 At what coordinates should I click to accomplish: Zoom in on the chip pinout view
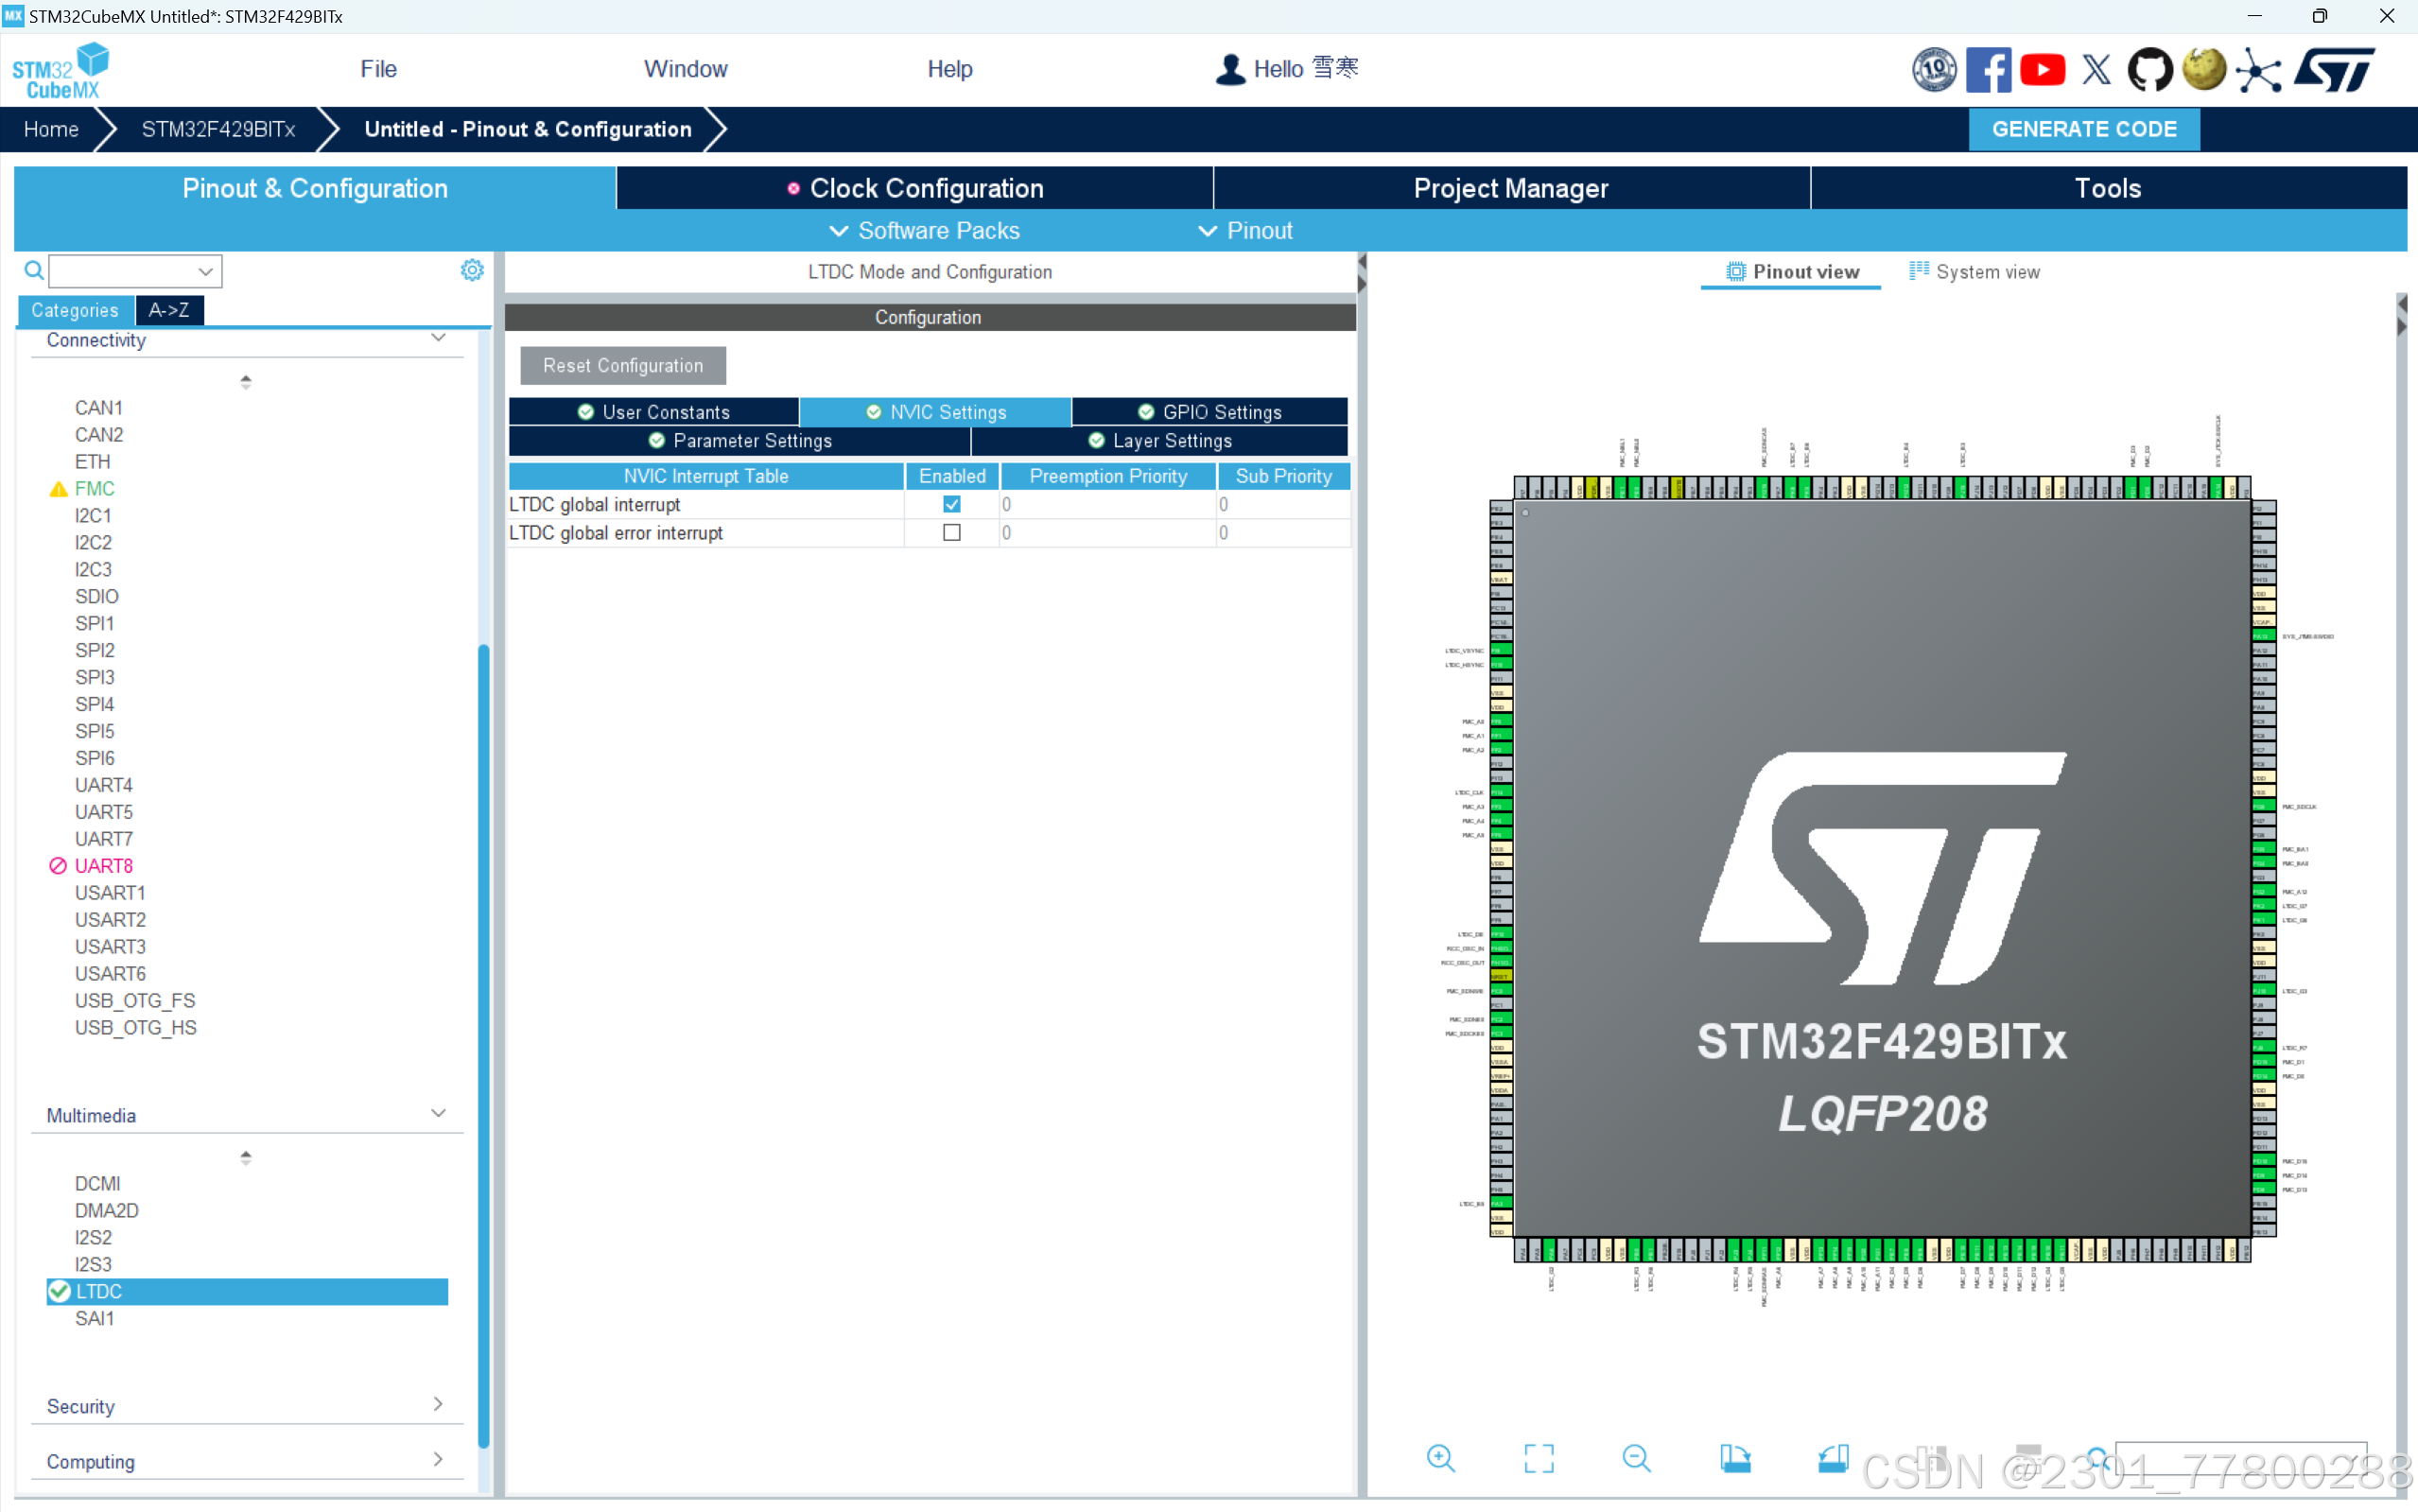pyautogui.click(x=1440, y=1458)
